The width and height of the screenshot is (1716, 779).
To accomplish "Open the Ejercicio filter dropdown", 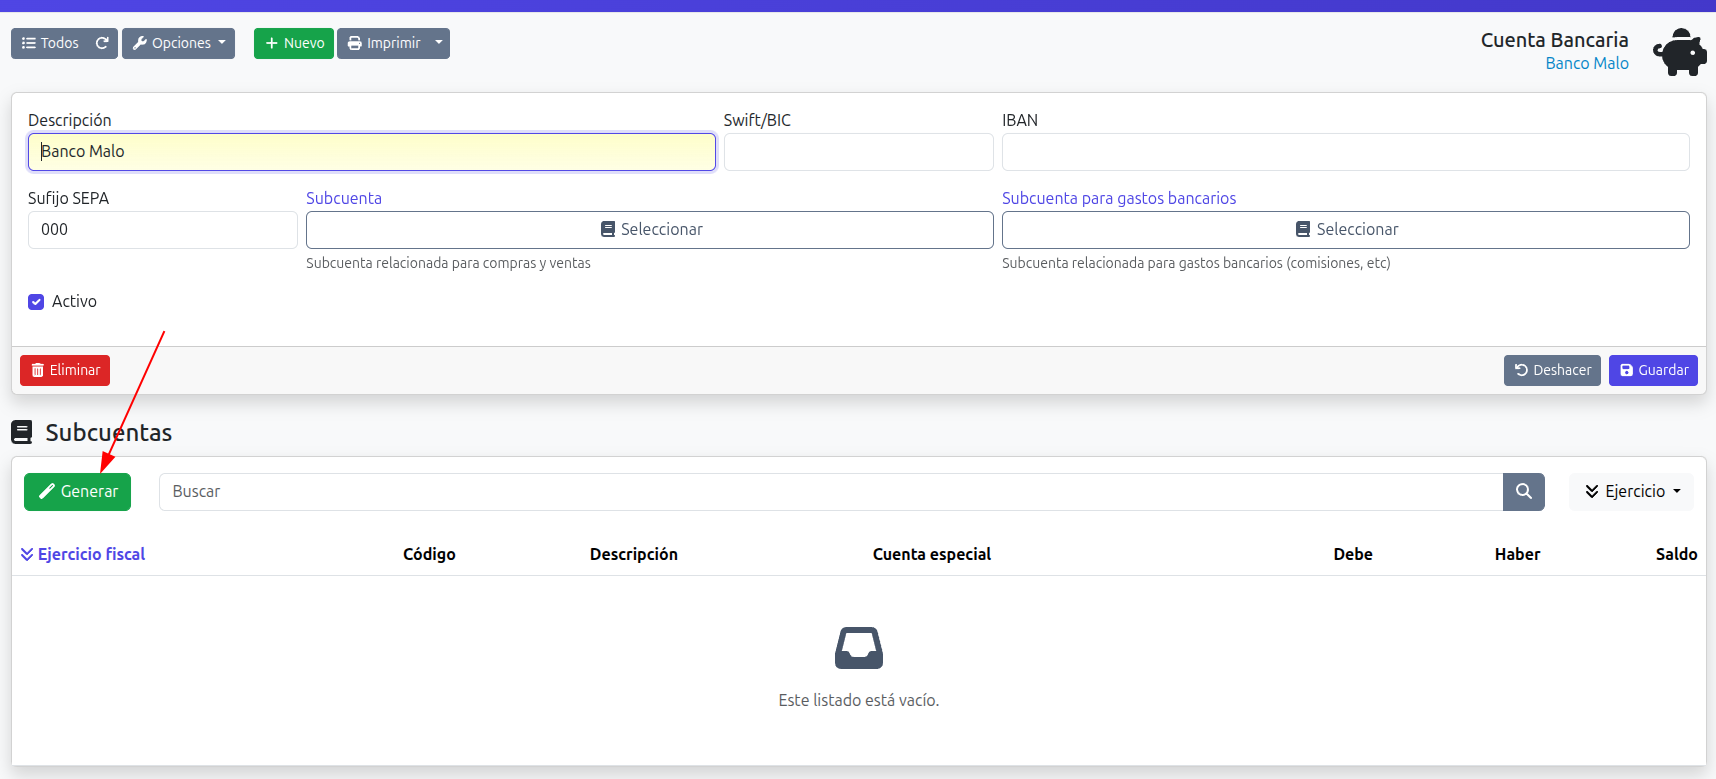I will point(1631,491).
